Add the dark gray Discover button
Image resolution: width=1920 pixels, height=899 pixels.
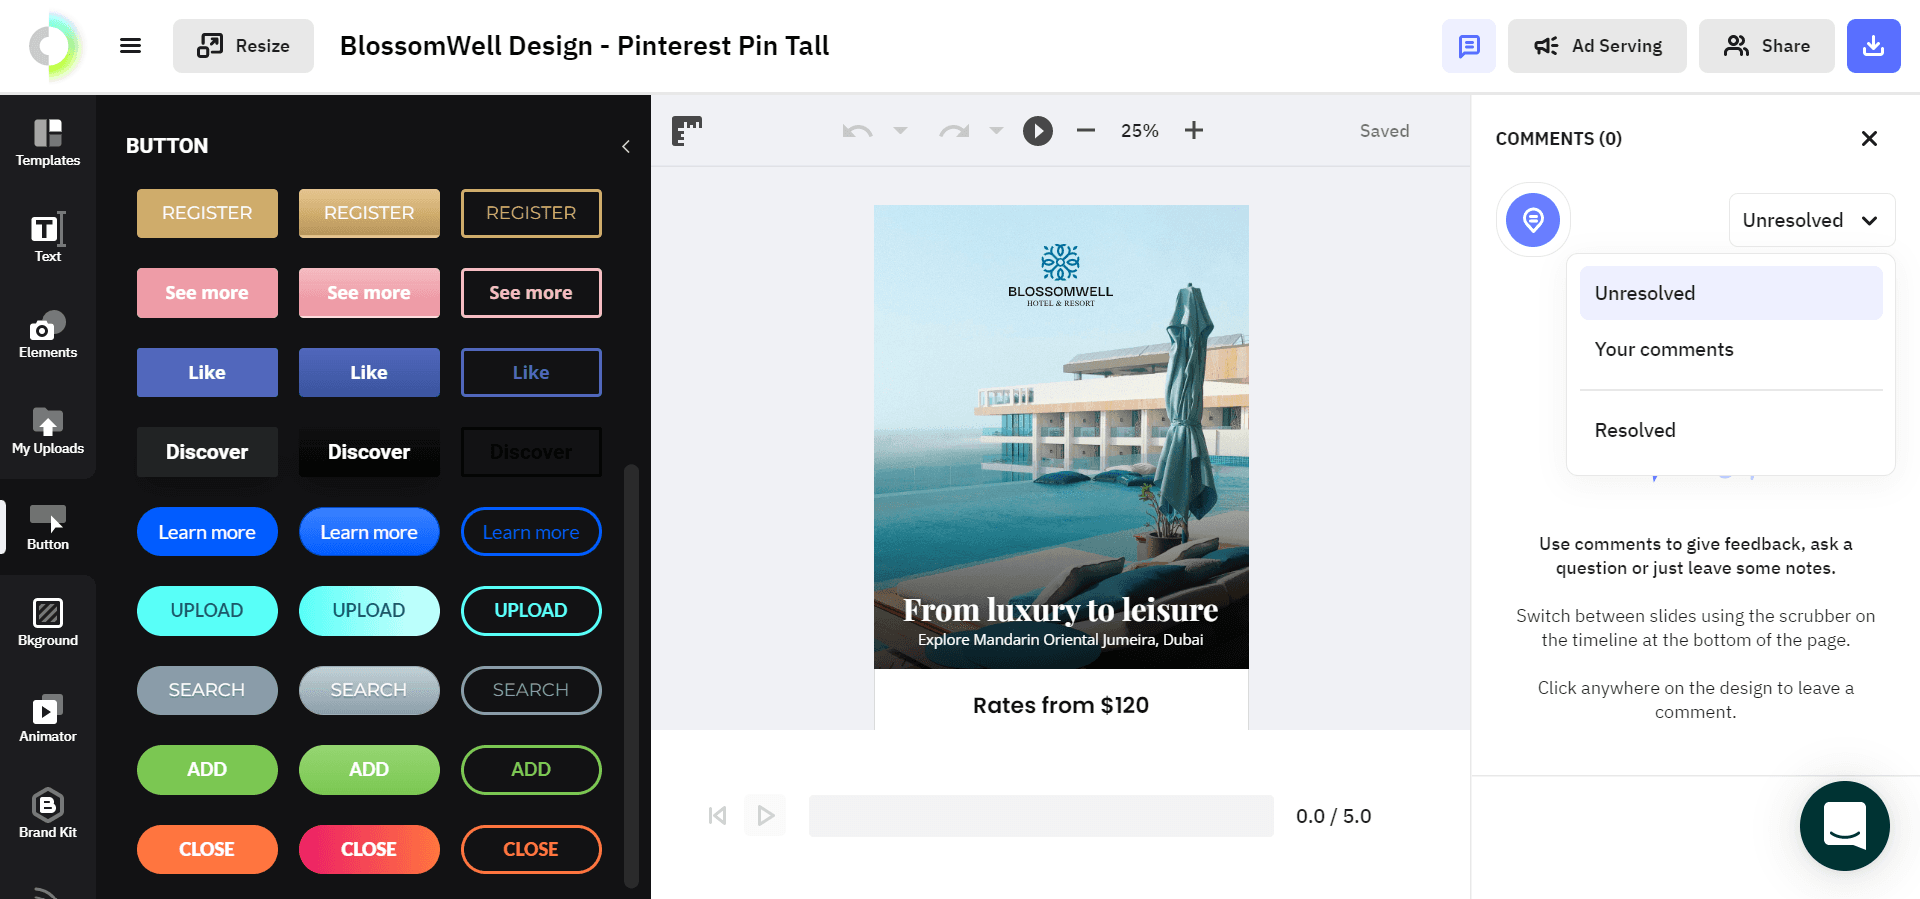[x=207, y=452]
